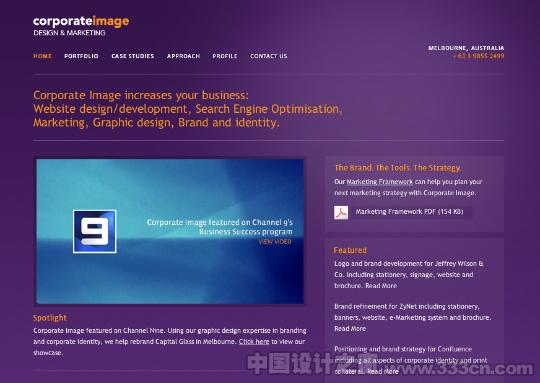540x383 pixels.
Task: Click Read More for Confluence
Action: tap(383, 371)
